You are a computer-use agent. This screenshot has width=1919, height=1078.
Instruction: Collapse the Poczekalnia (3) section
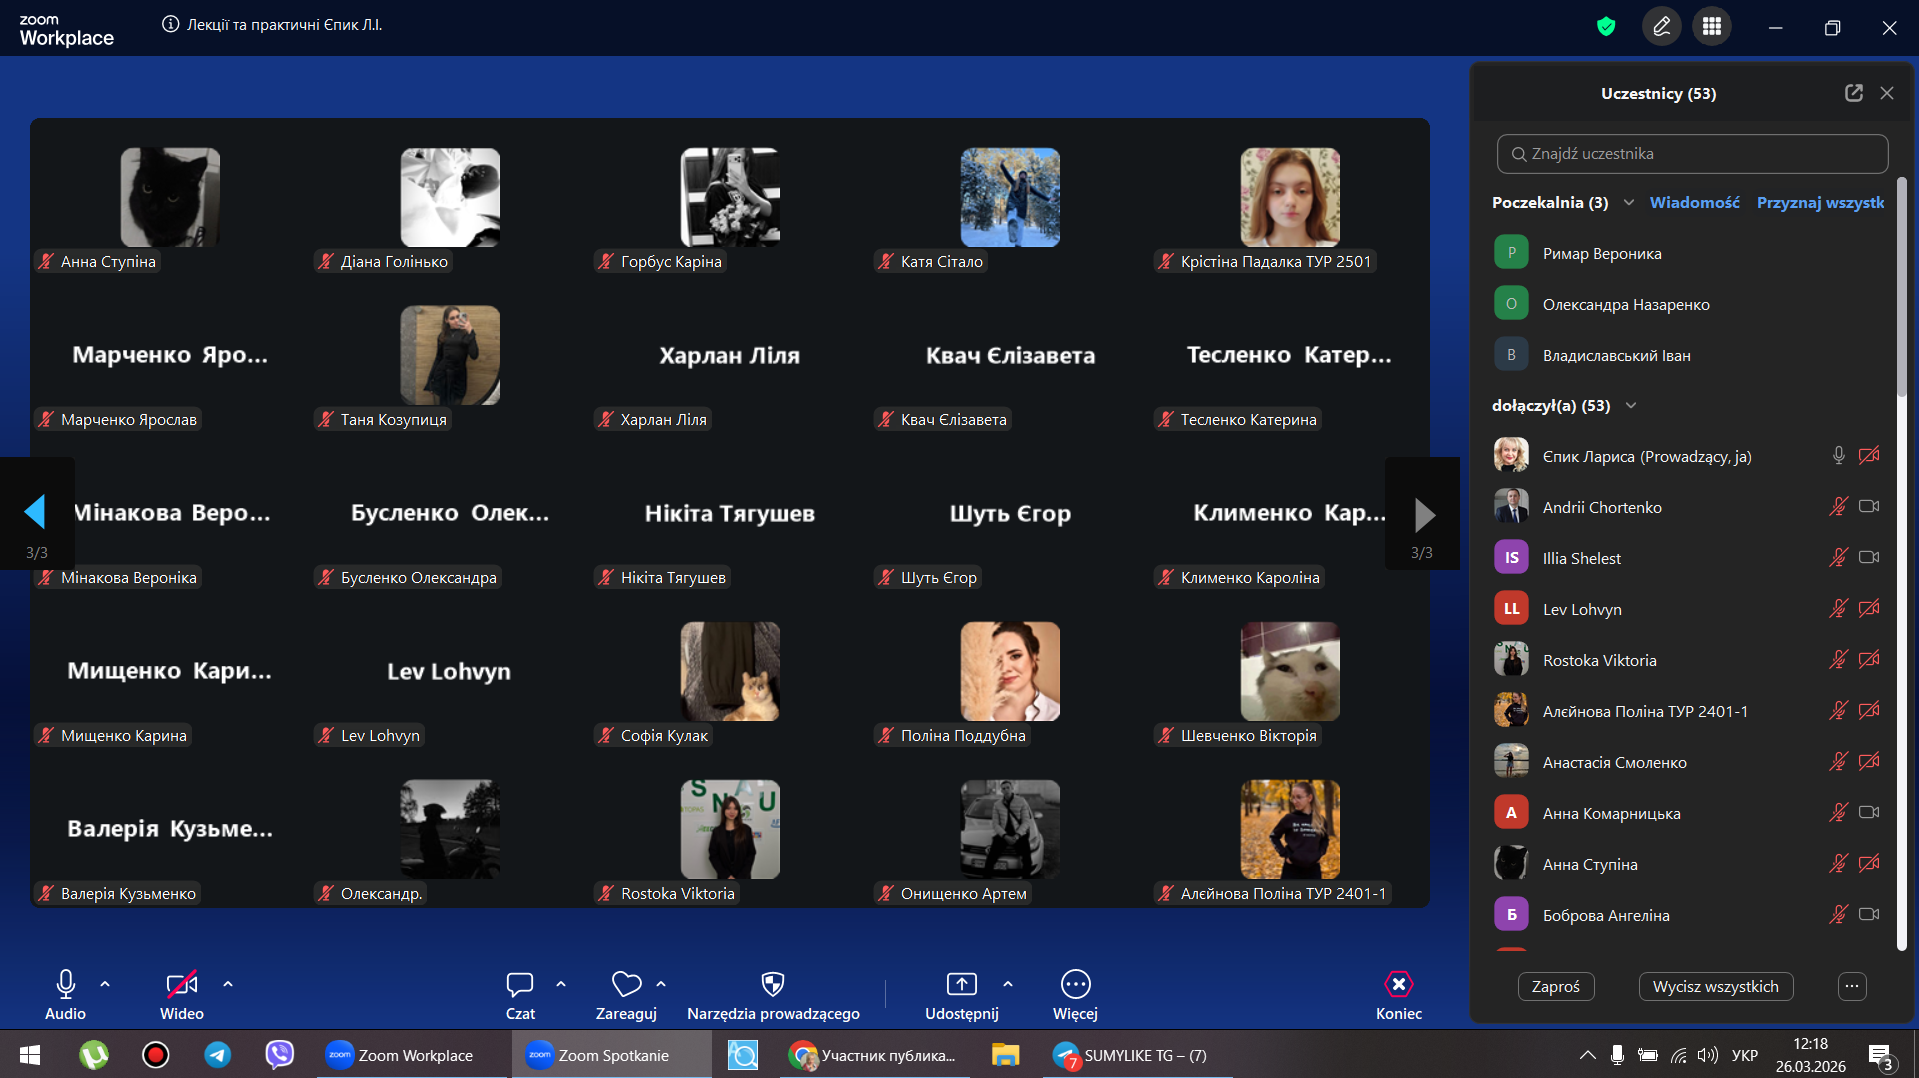click(1629, 203)
